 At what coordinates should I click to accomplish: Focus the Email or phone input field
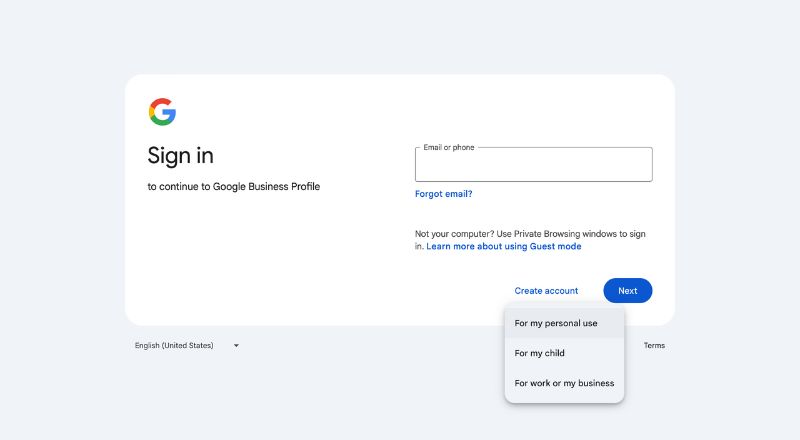tap(533, 167)
